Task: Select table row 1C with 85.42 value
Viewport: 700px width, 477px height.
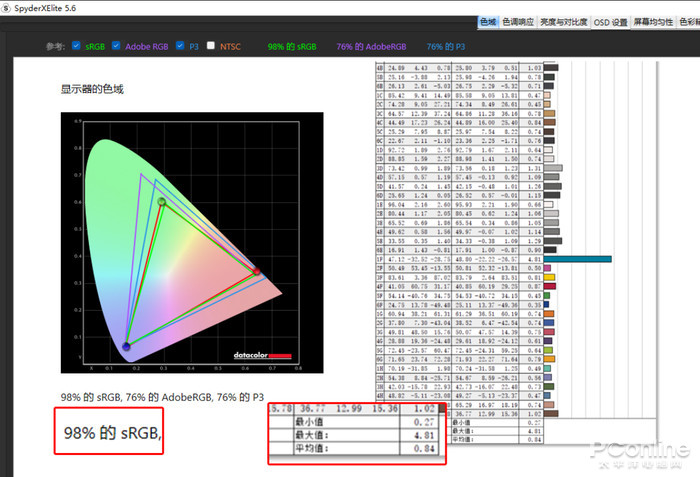Action: coord(459,95)
